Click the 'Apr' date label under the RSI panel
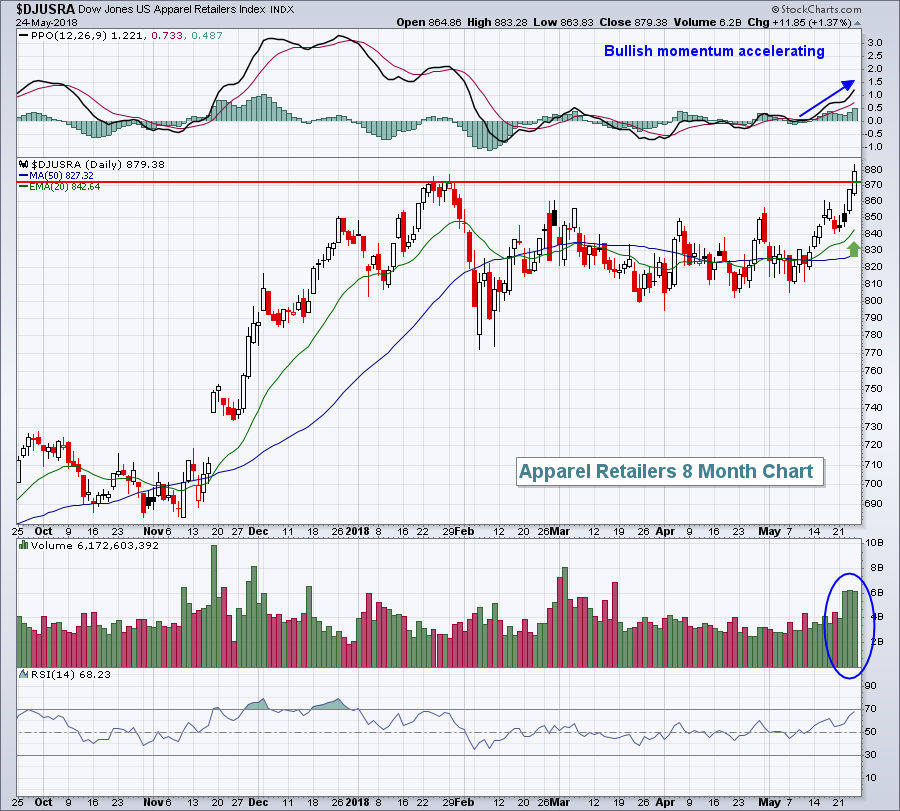The height and width of the screenshot is (811, 900). [665, 802]
